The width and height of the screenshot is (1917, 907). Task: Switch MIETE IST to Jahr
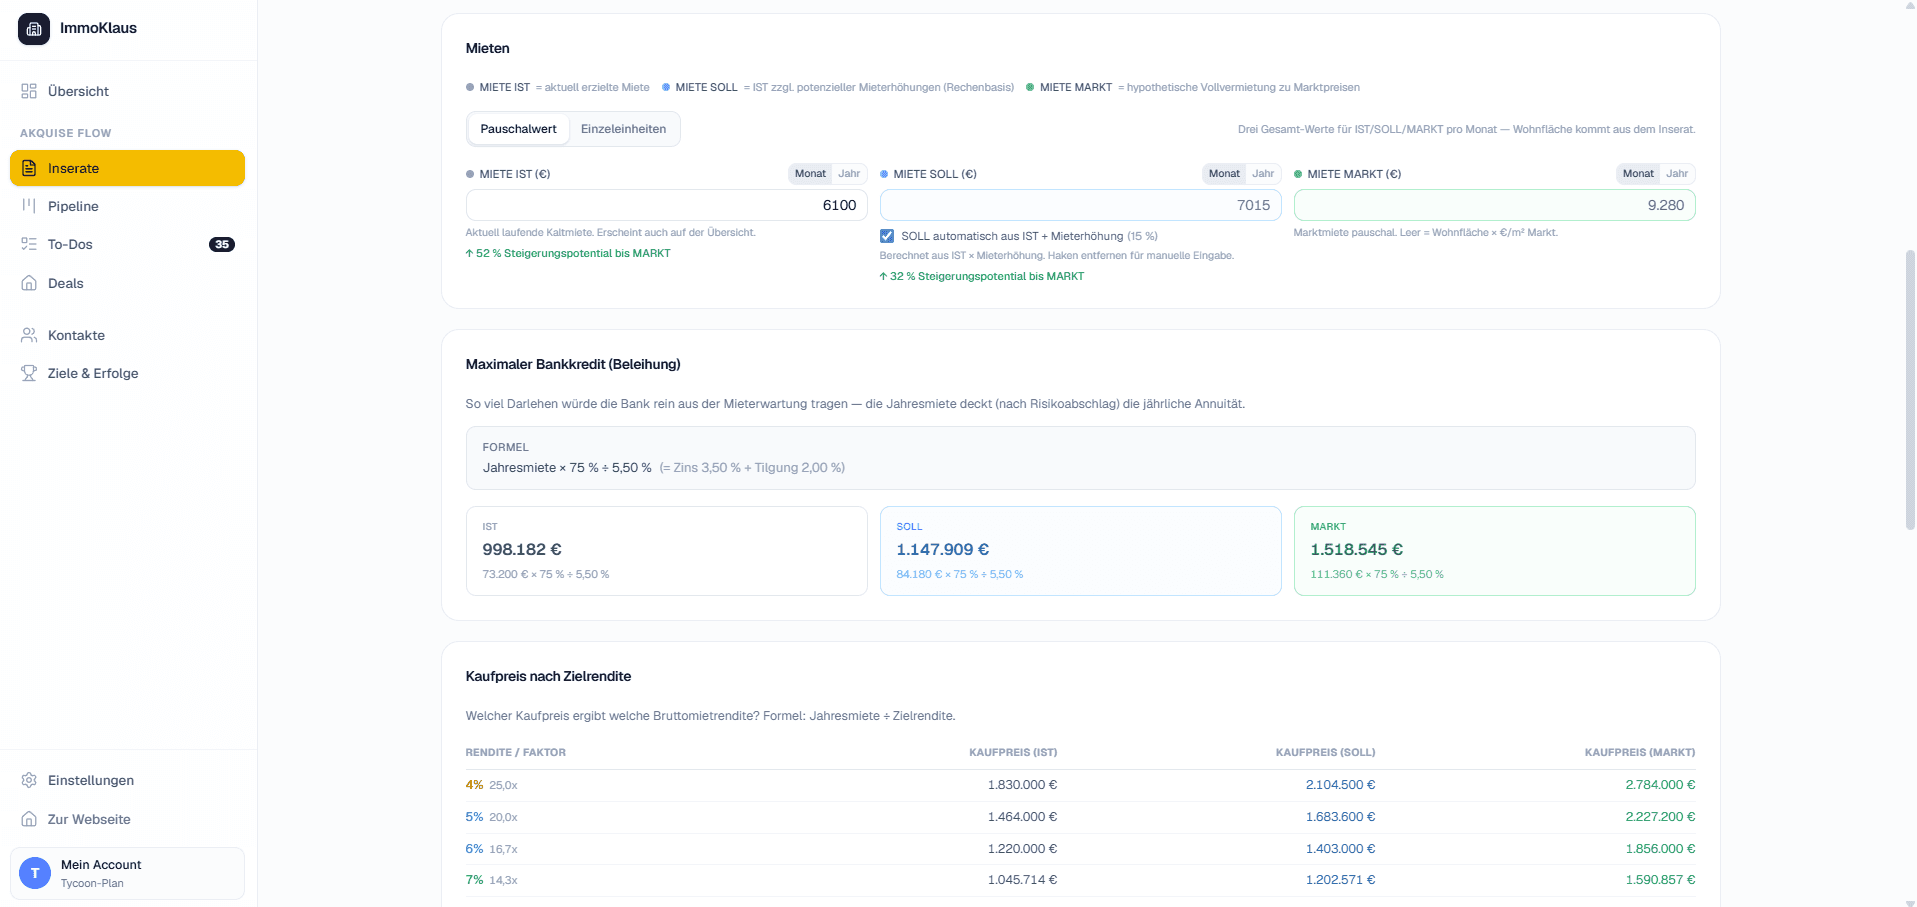849,174
